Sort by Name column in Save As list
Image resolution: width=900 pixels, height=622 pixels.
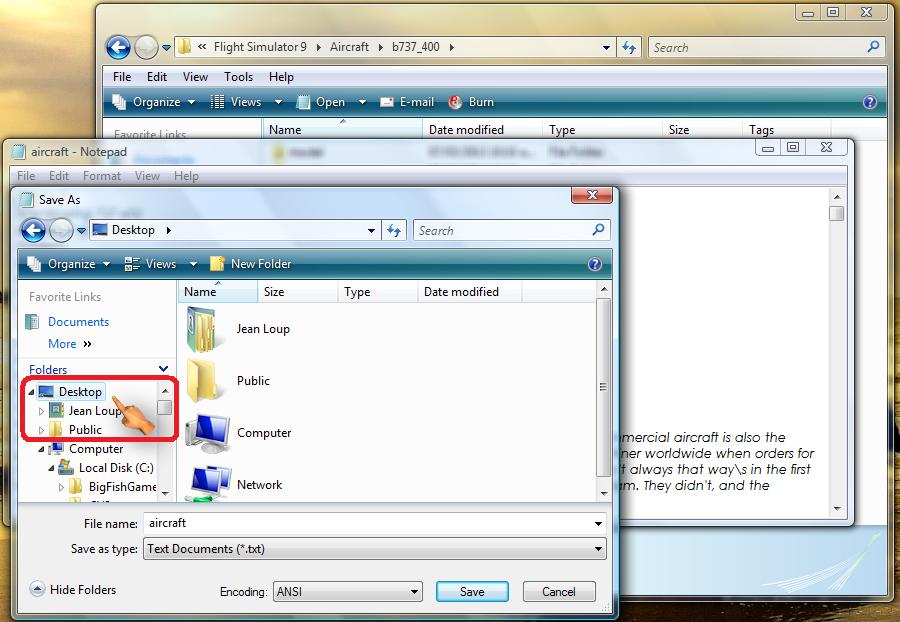click(218, 291)
